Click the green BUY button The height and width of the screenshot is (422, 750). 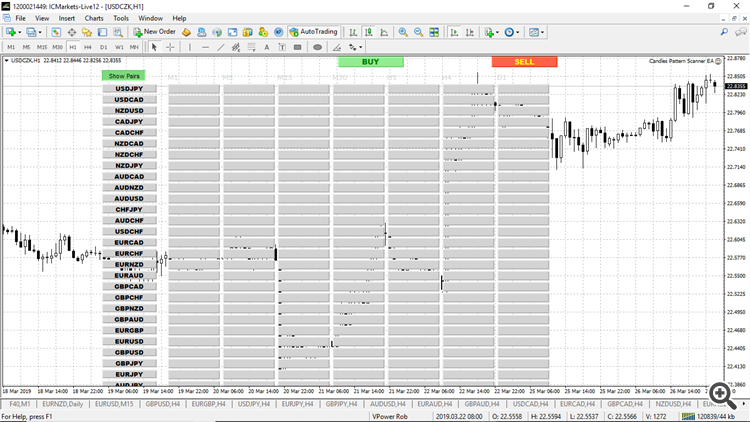pyautogui.click(x=371, y=62)
